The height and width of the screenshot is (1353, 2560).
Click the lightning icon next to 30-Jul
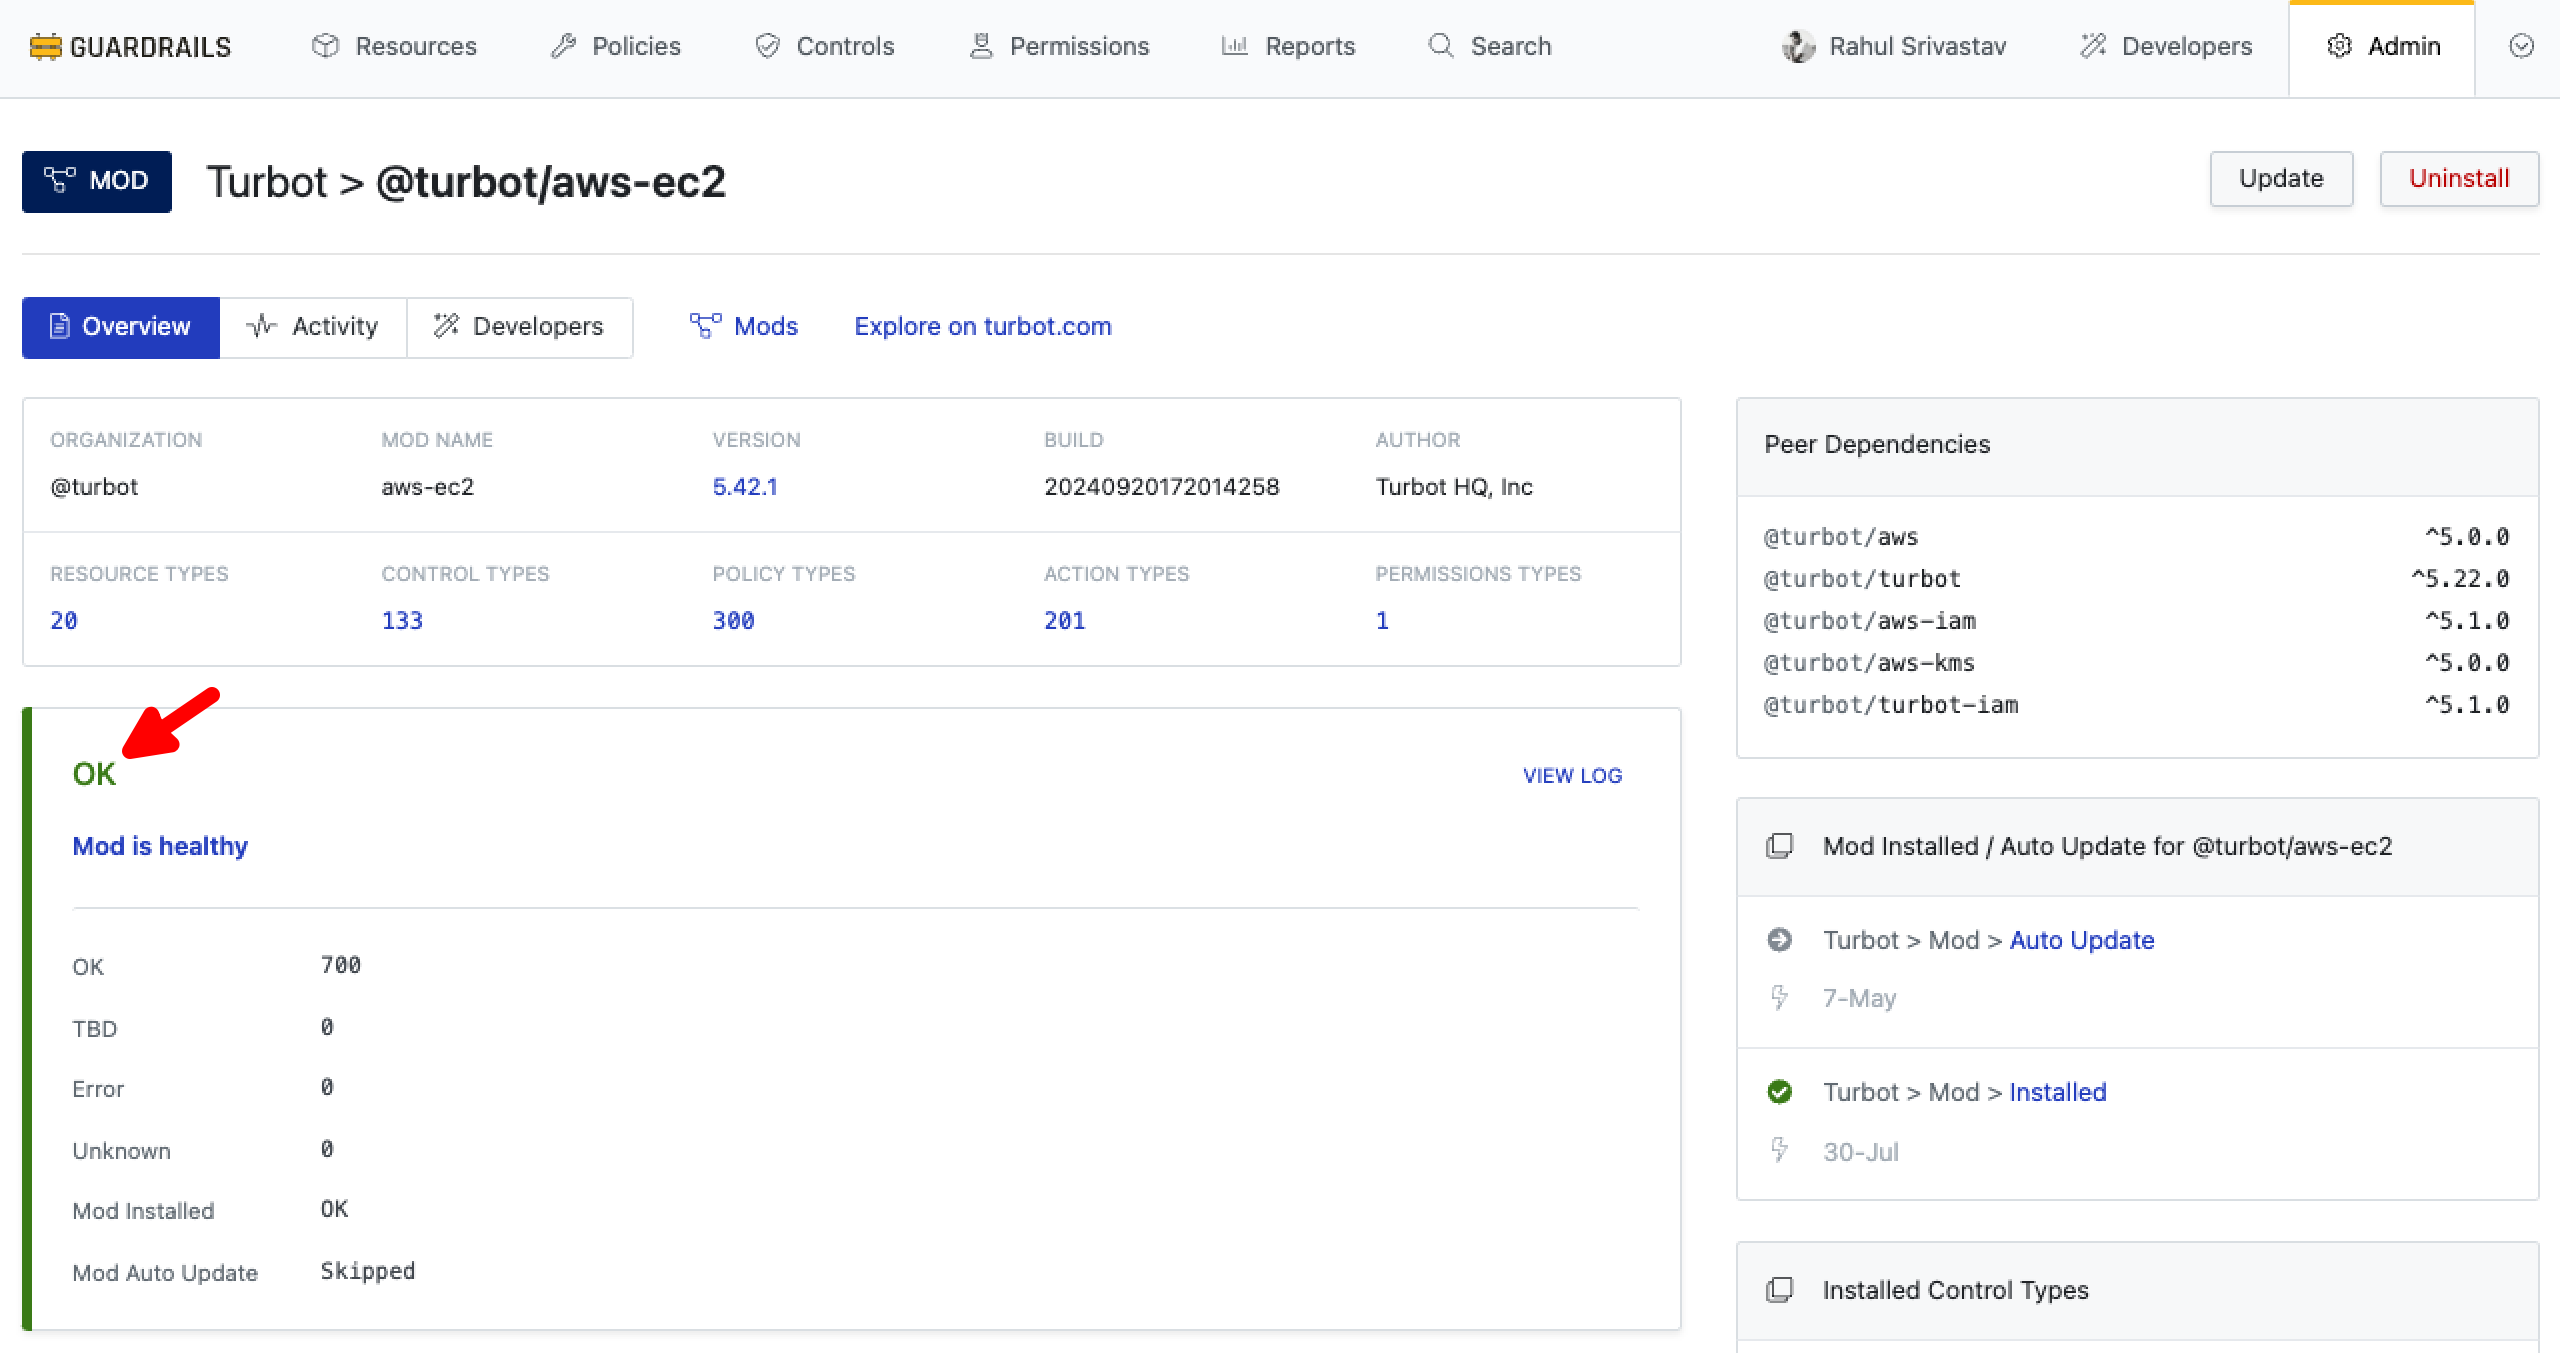(x=1779, y=1151)
